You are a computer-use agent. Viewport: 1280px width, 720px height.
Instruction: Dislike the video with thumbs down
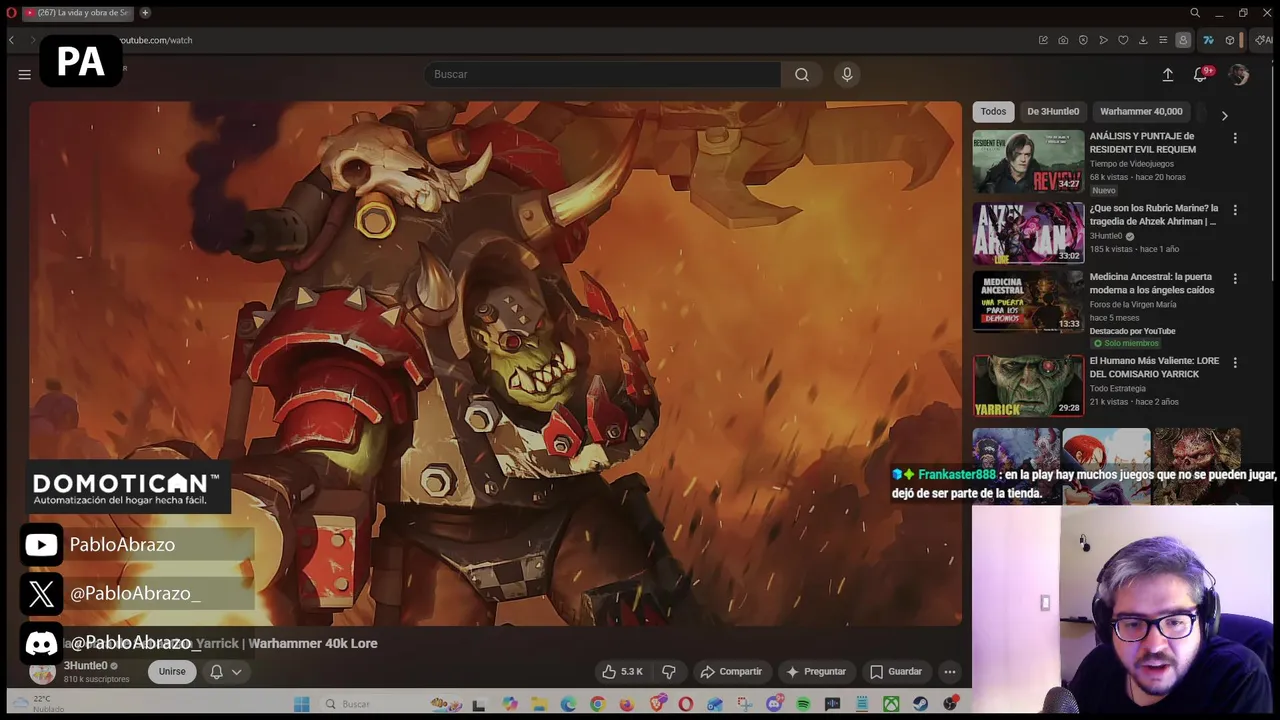coord(669,672)
